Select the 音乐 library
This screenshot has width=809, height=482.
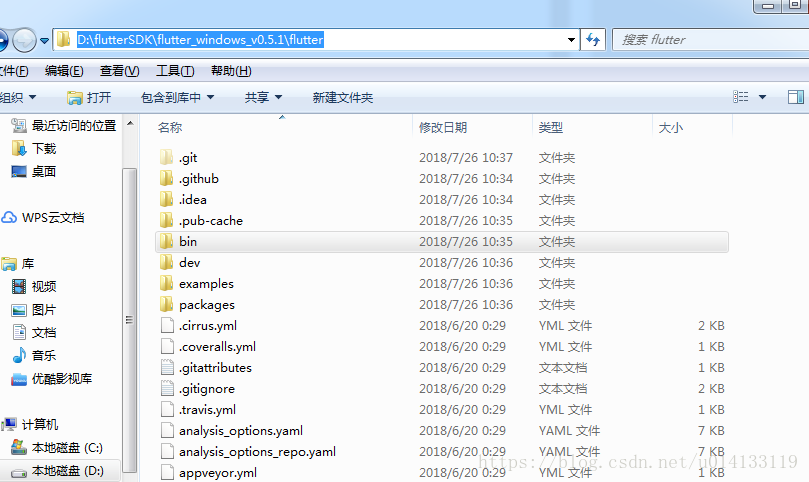pos(34,355)
